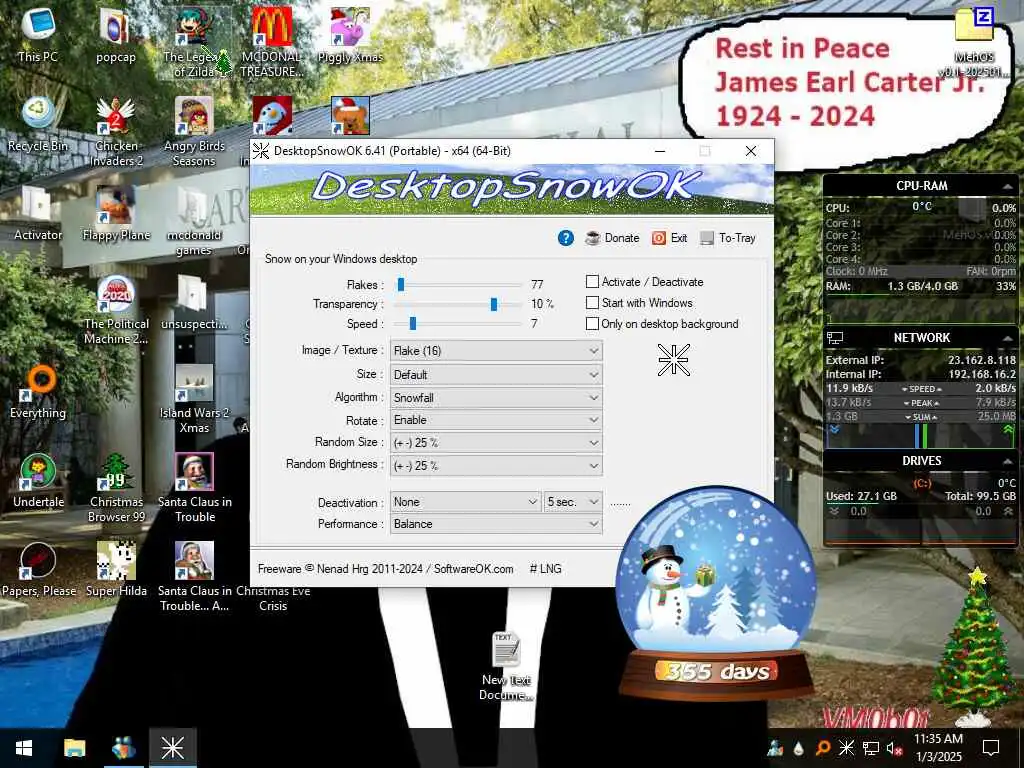Collapse the CPU-RAM gadget panel
1024x768 pixels.
(1008, 187)
